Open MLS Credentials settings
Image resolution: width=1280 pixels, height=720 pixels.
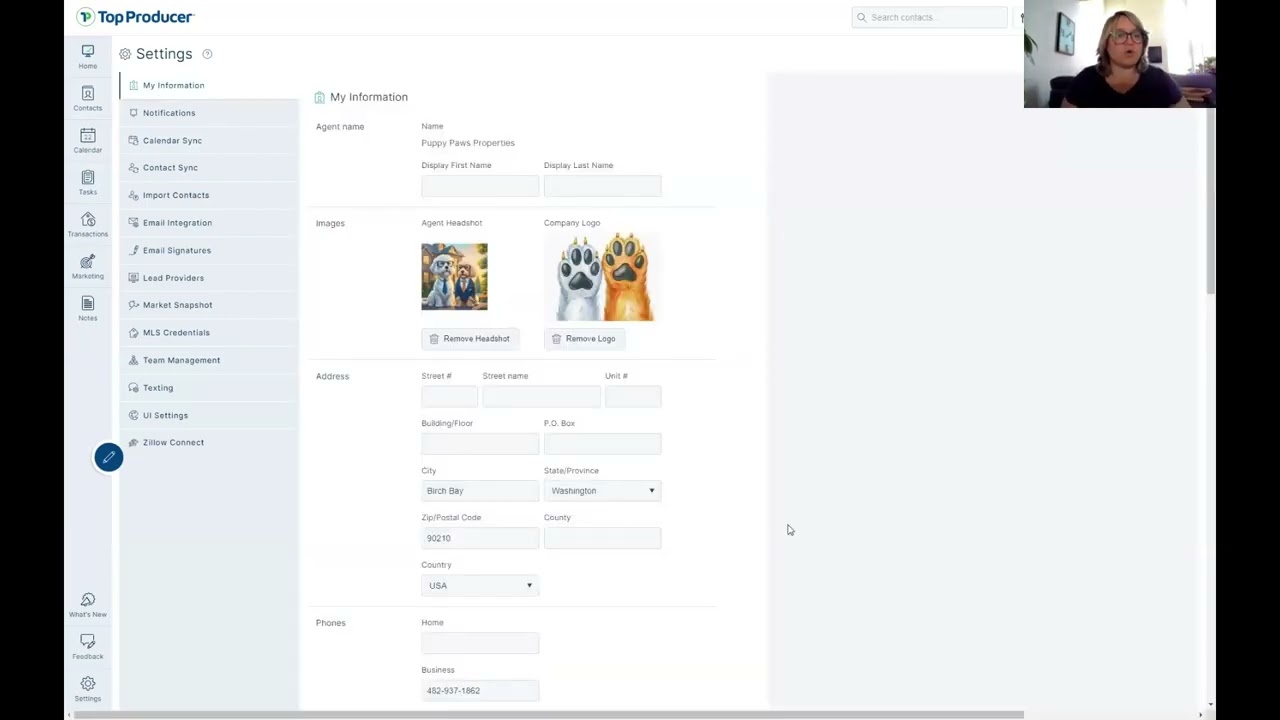[209, 332]
